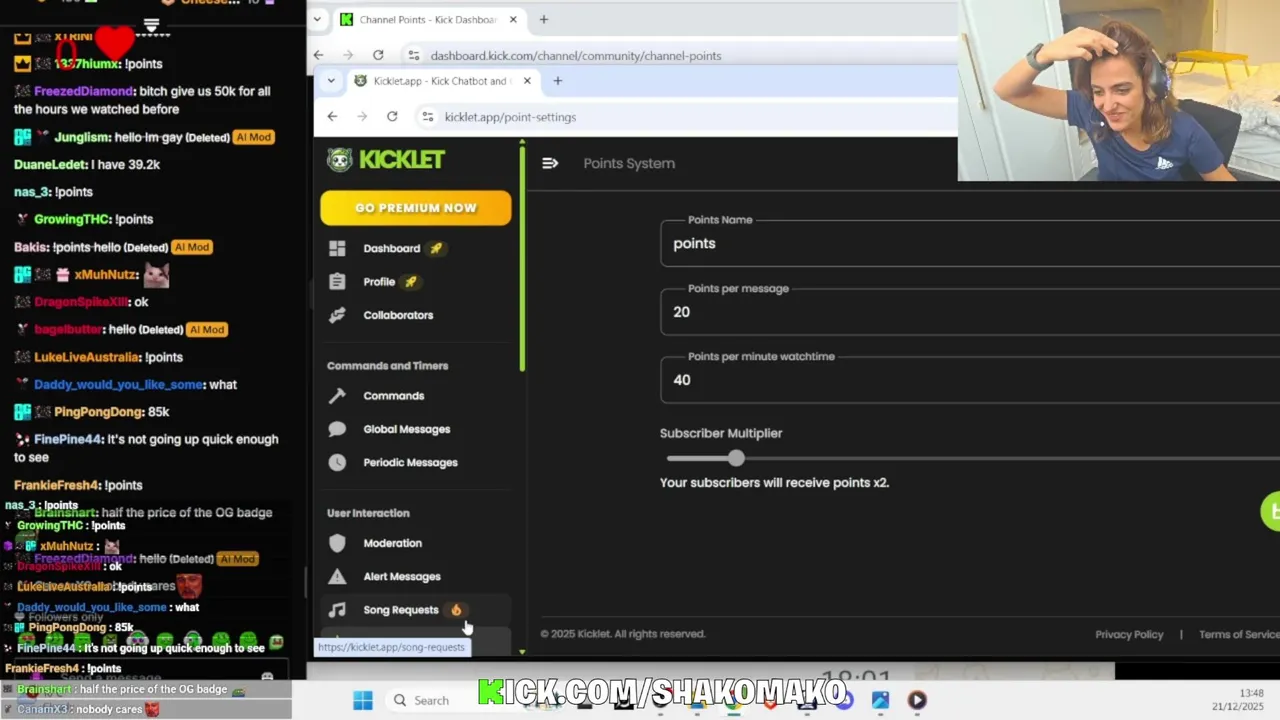
Task: Click username LukeLiveAustralia in chat
Action: (x=86, y=357)
